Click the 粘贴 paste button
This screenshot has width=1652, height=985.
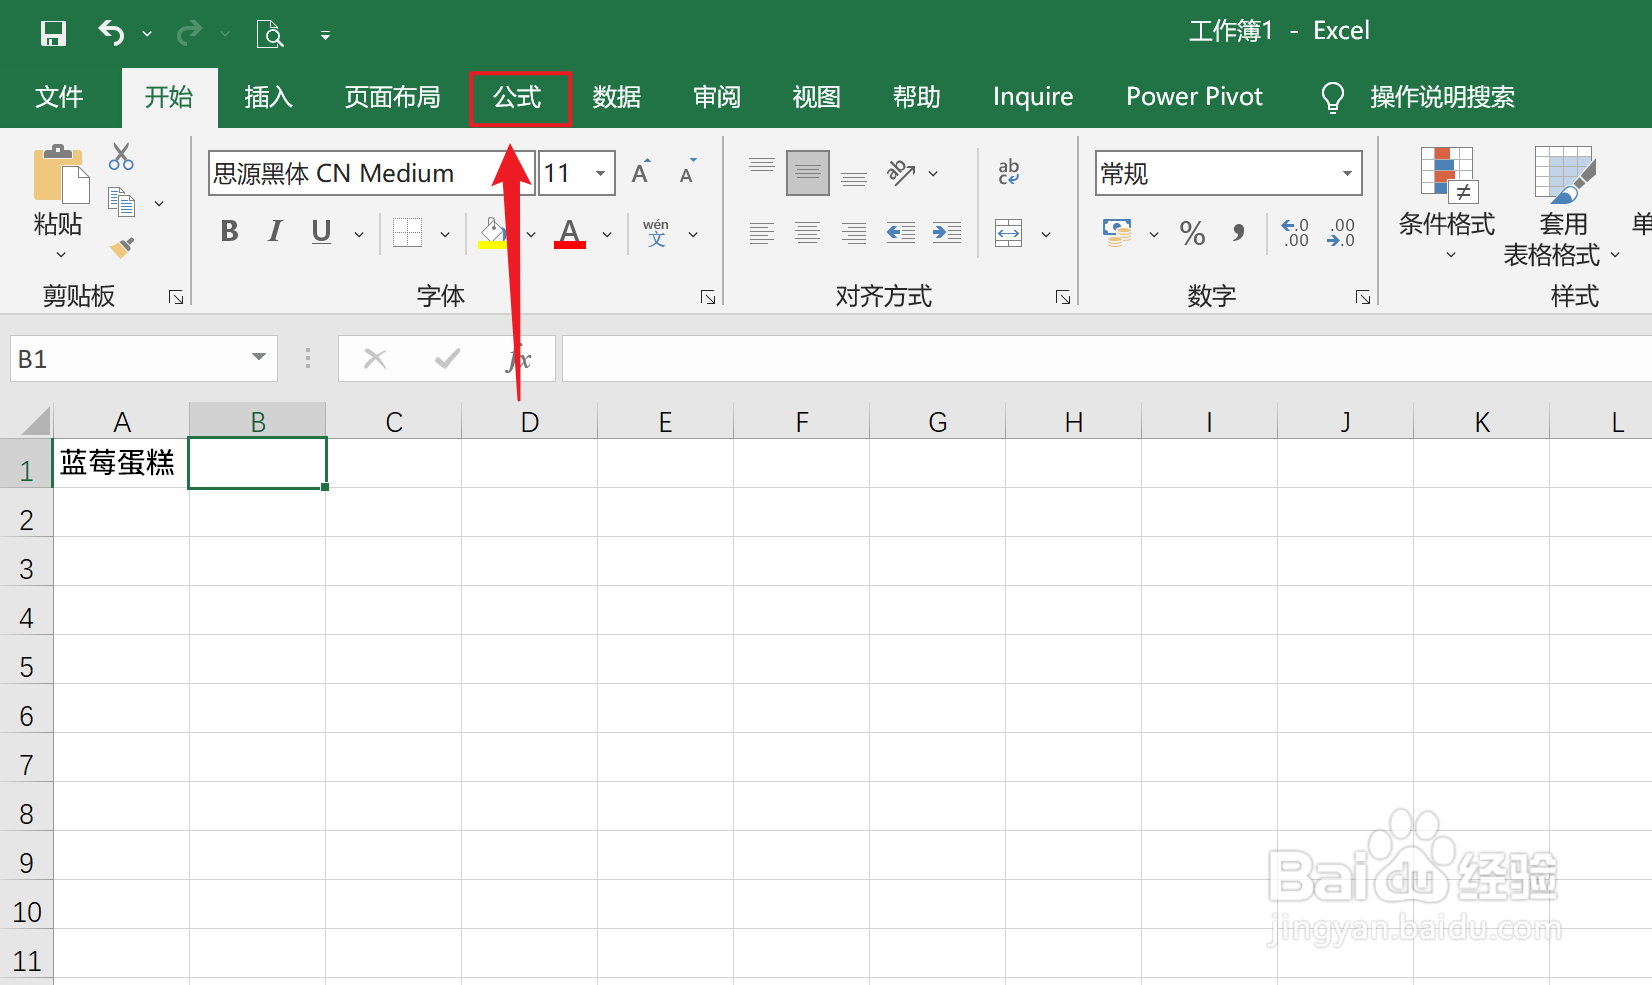point(59,190)
